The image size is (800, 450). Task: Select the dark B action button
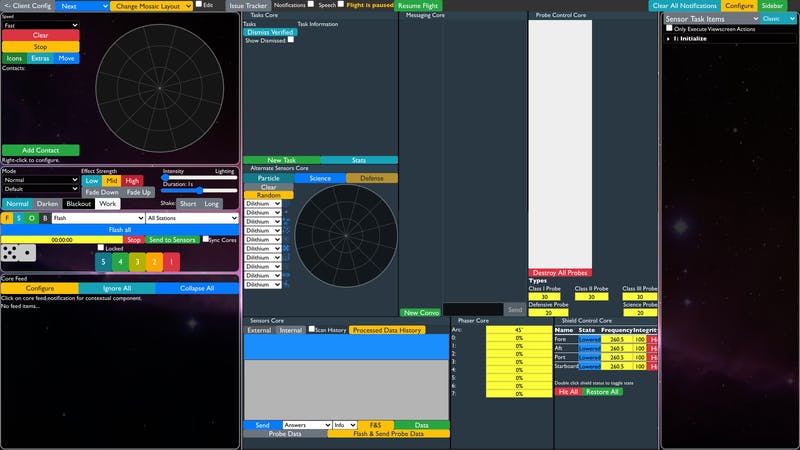45,218
